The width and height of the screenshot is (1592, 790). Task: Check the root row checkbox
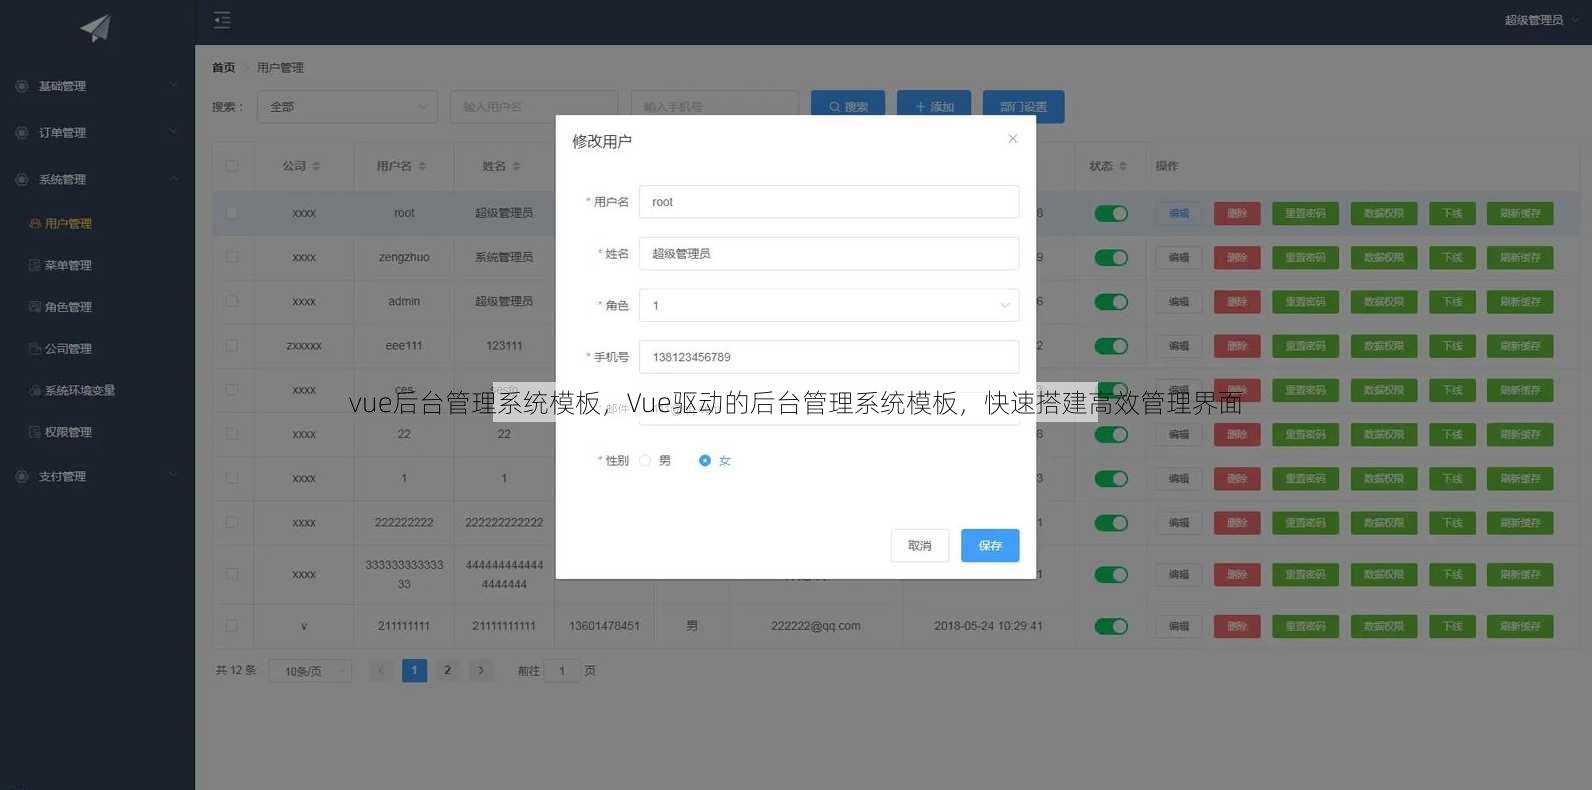[232, 213]
